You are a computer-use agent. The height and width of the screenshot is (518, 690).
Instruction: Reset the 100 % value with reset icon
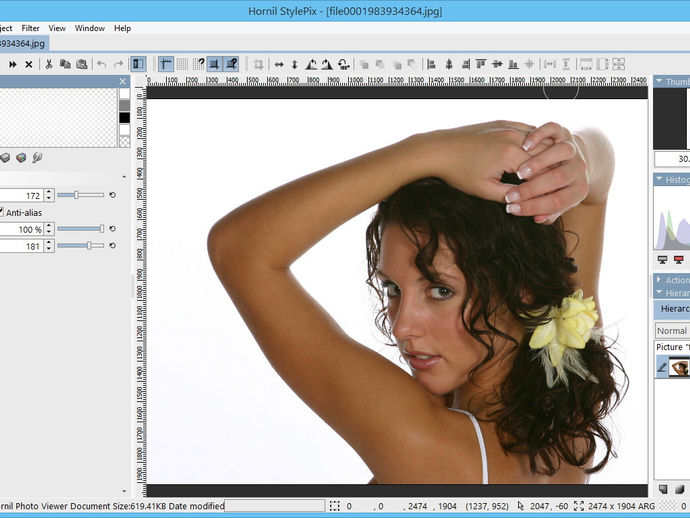113,229
